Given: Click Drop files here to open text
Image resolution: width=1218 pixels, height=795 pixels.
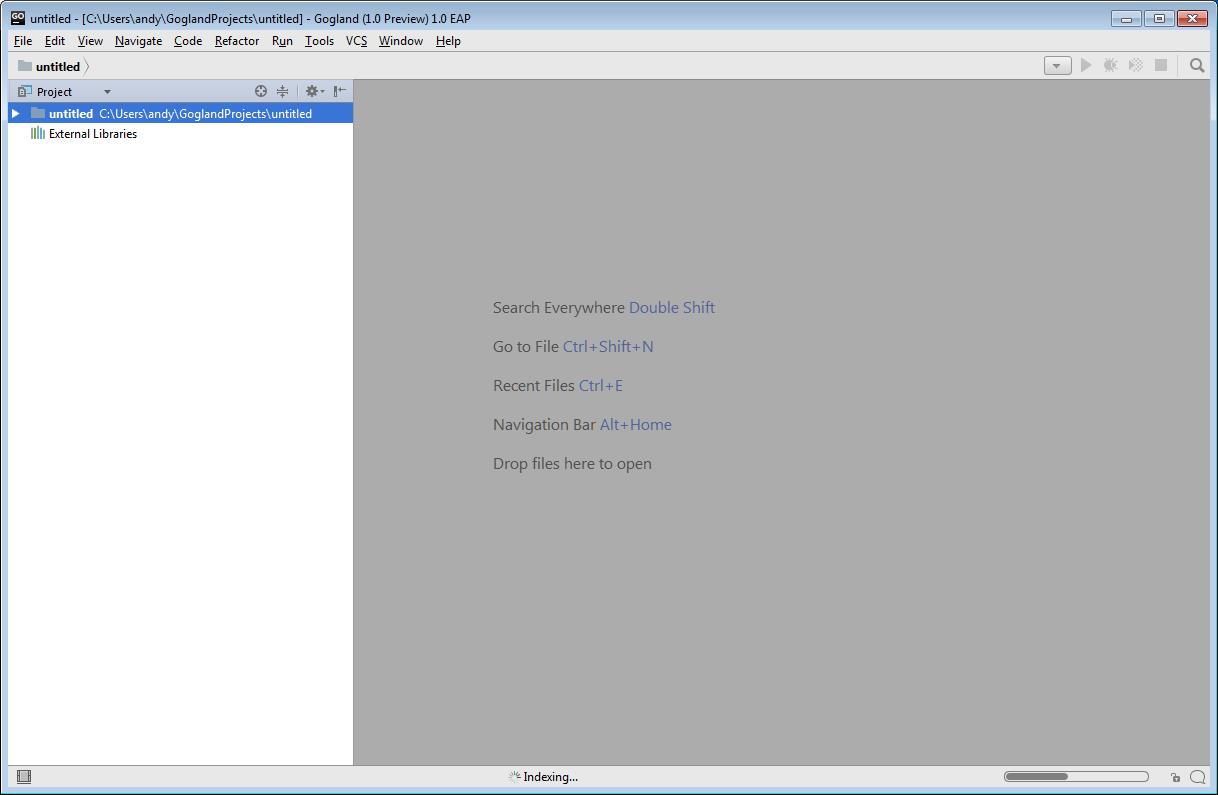Looking at the screenshot, I should click(572, 464).
